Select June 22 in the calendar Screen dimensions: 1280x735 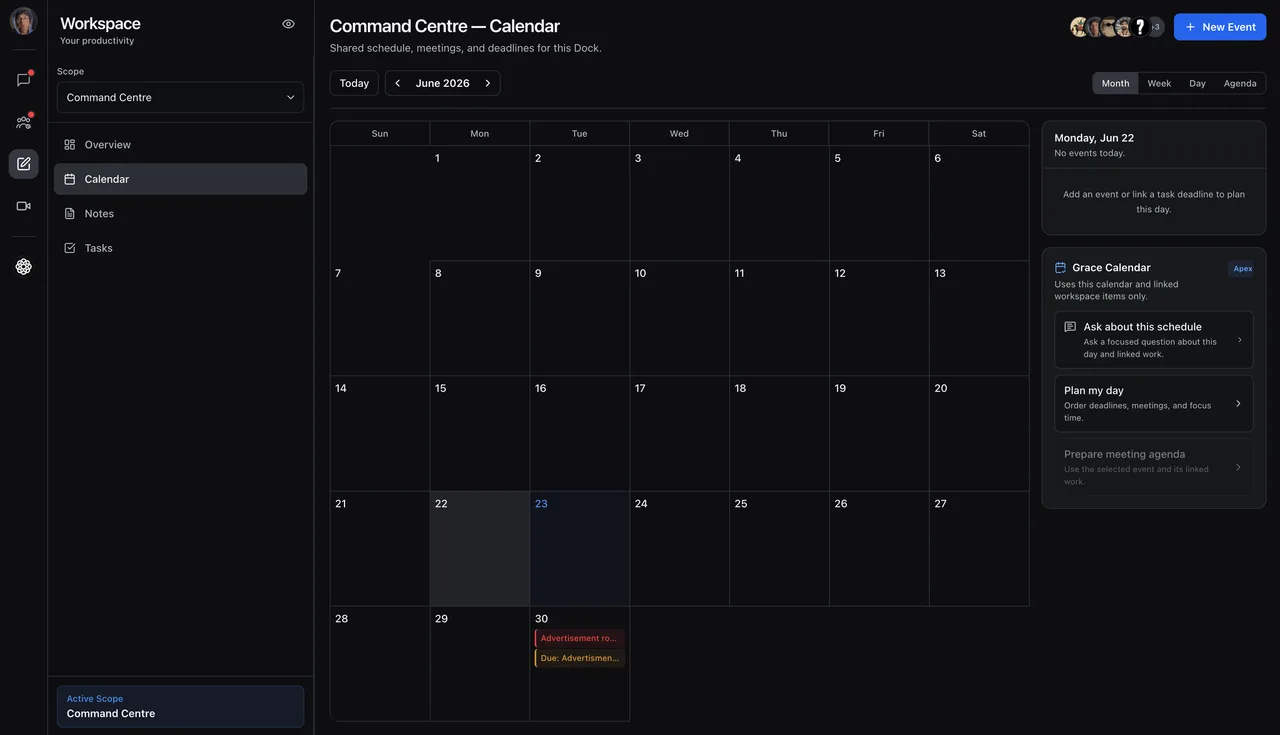coord(480,548)
